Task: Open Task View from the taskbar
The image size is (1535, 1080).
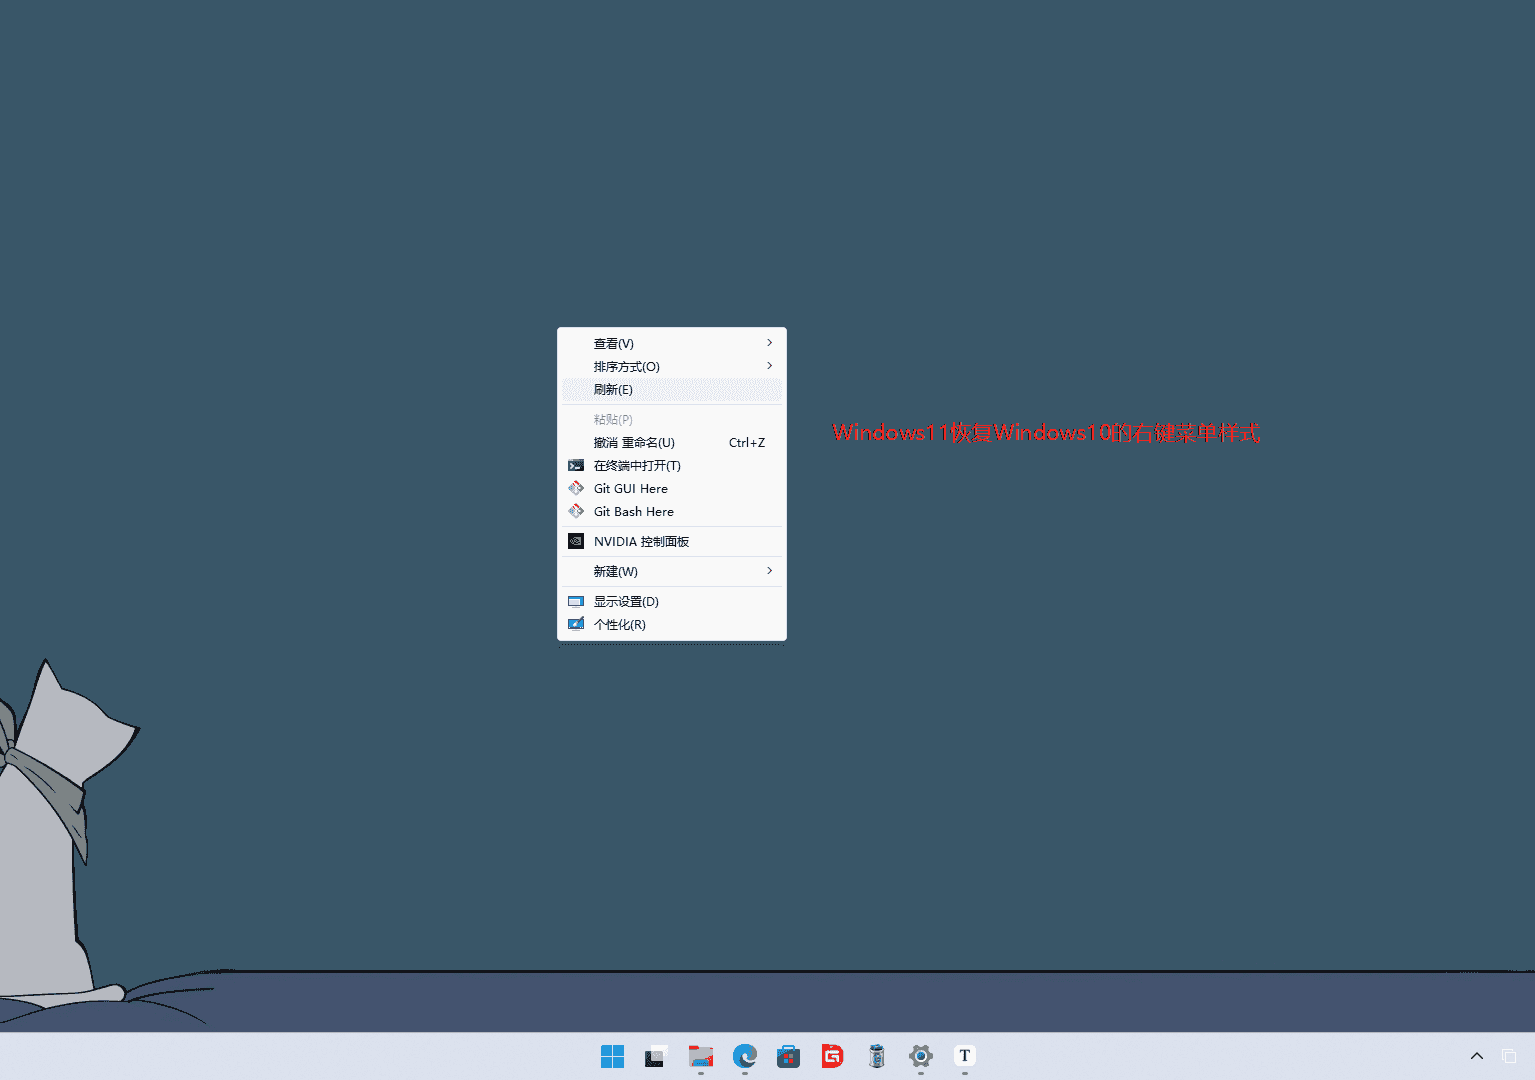Action: pos(656,1056)
